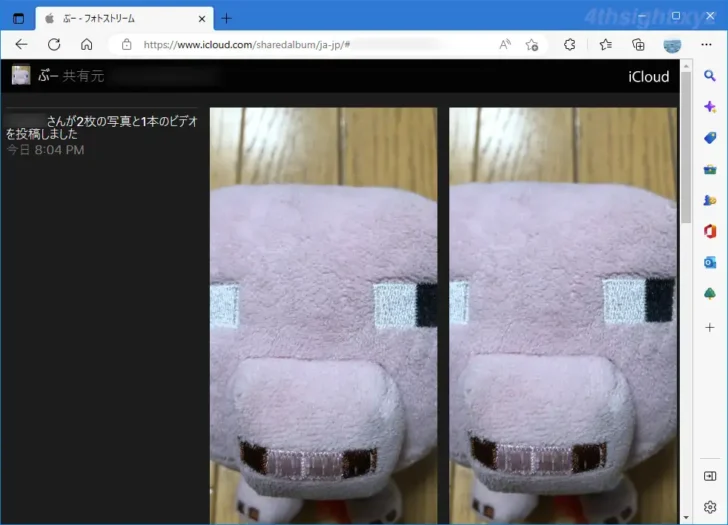Screen dimensions: 728x525
Task: View site information lock icon
Action: [x=126, y=45]
